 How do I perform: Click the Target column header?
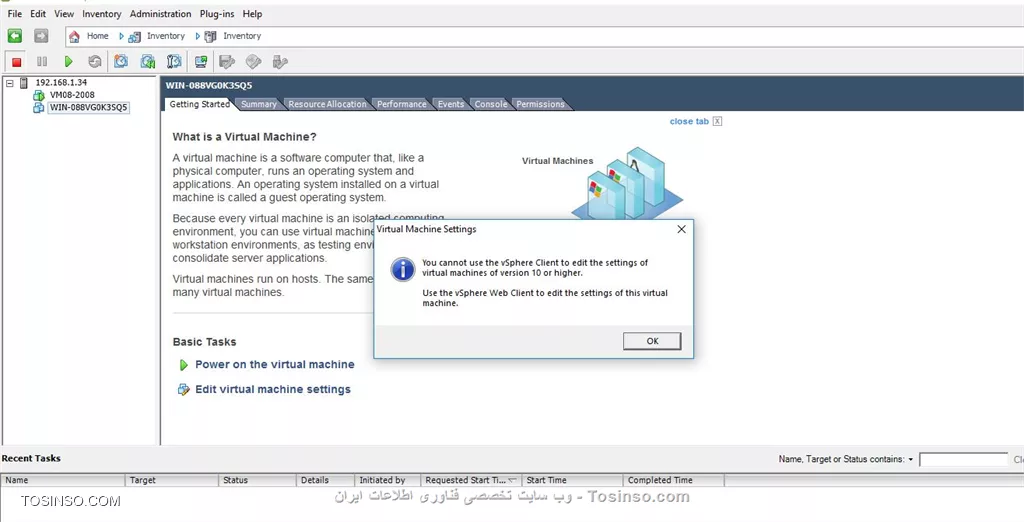(x=171, y=480)
